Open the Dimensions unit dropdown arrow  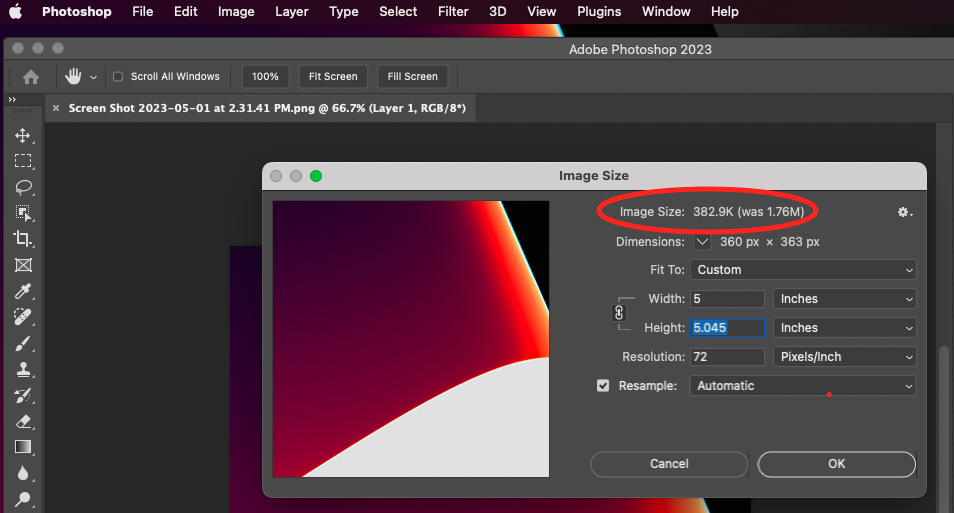click(x=702, y=242)
